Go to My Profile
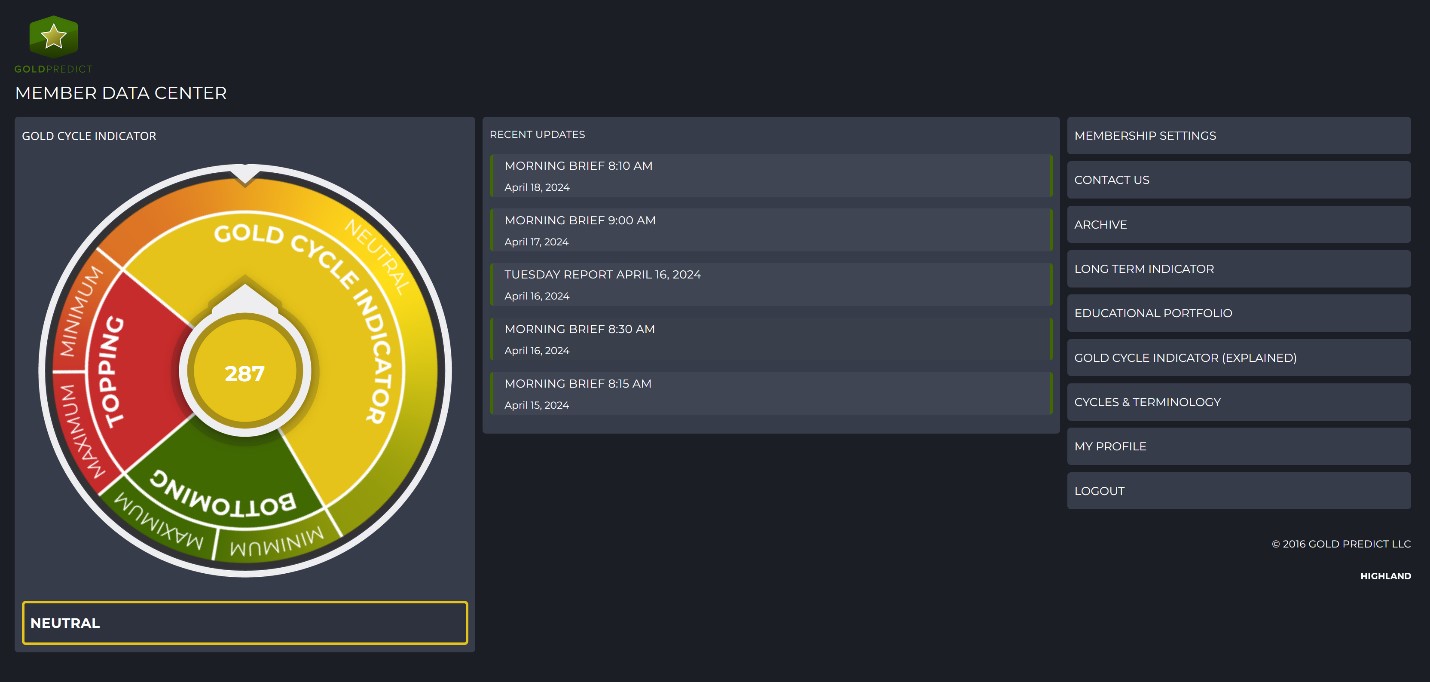The width and height of the screenshot is (1430, 682). pyautogui.click(x=1238, y=446)
